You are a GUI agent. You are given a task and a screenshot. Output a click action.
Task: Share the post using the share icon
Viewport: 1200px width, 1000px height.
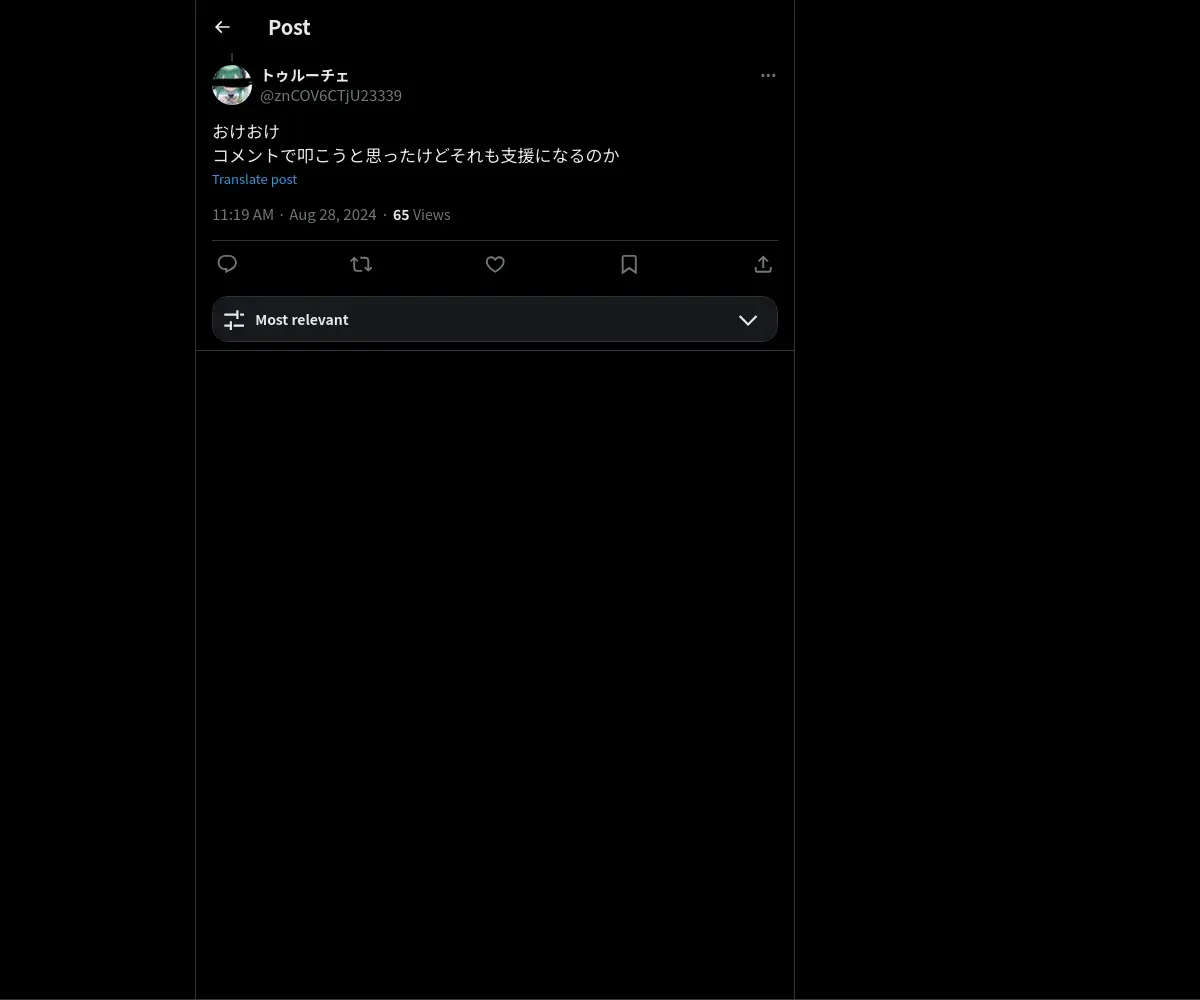point(763,264)
